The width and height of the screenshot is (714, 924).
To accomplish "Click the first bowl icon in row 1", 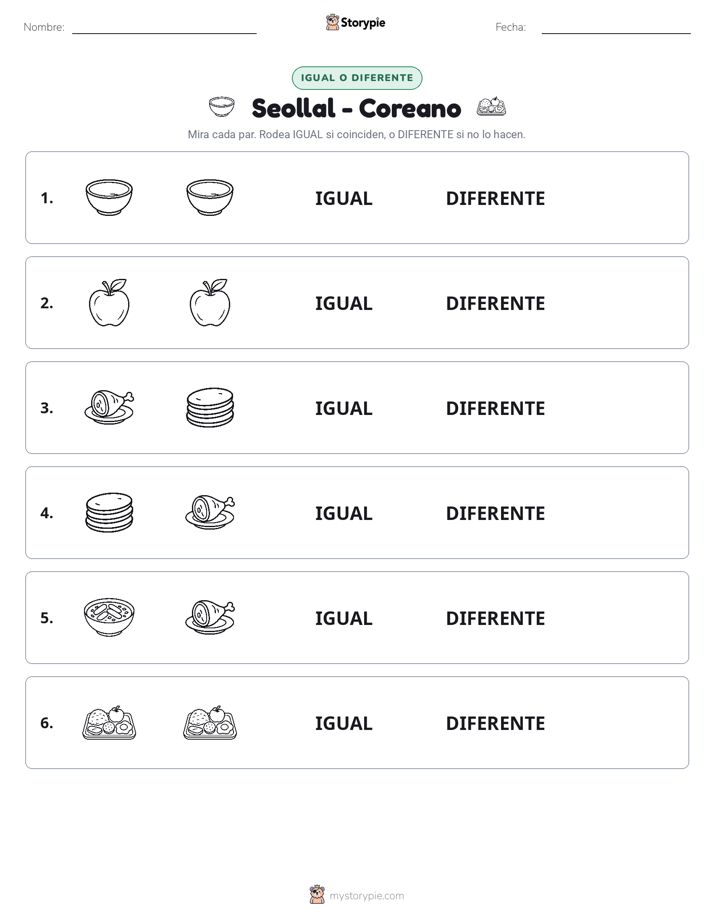I will pos(109,197).
